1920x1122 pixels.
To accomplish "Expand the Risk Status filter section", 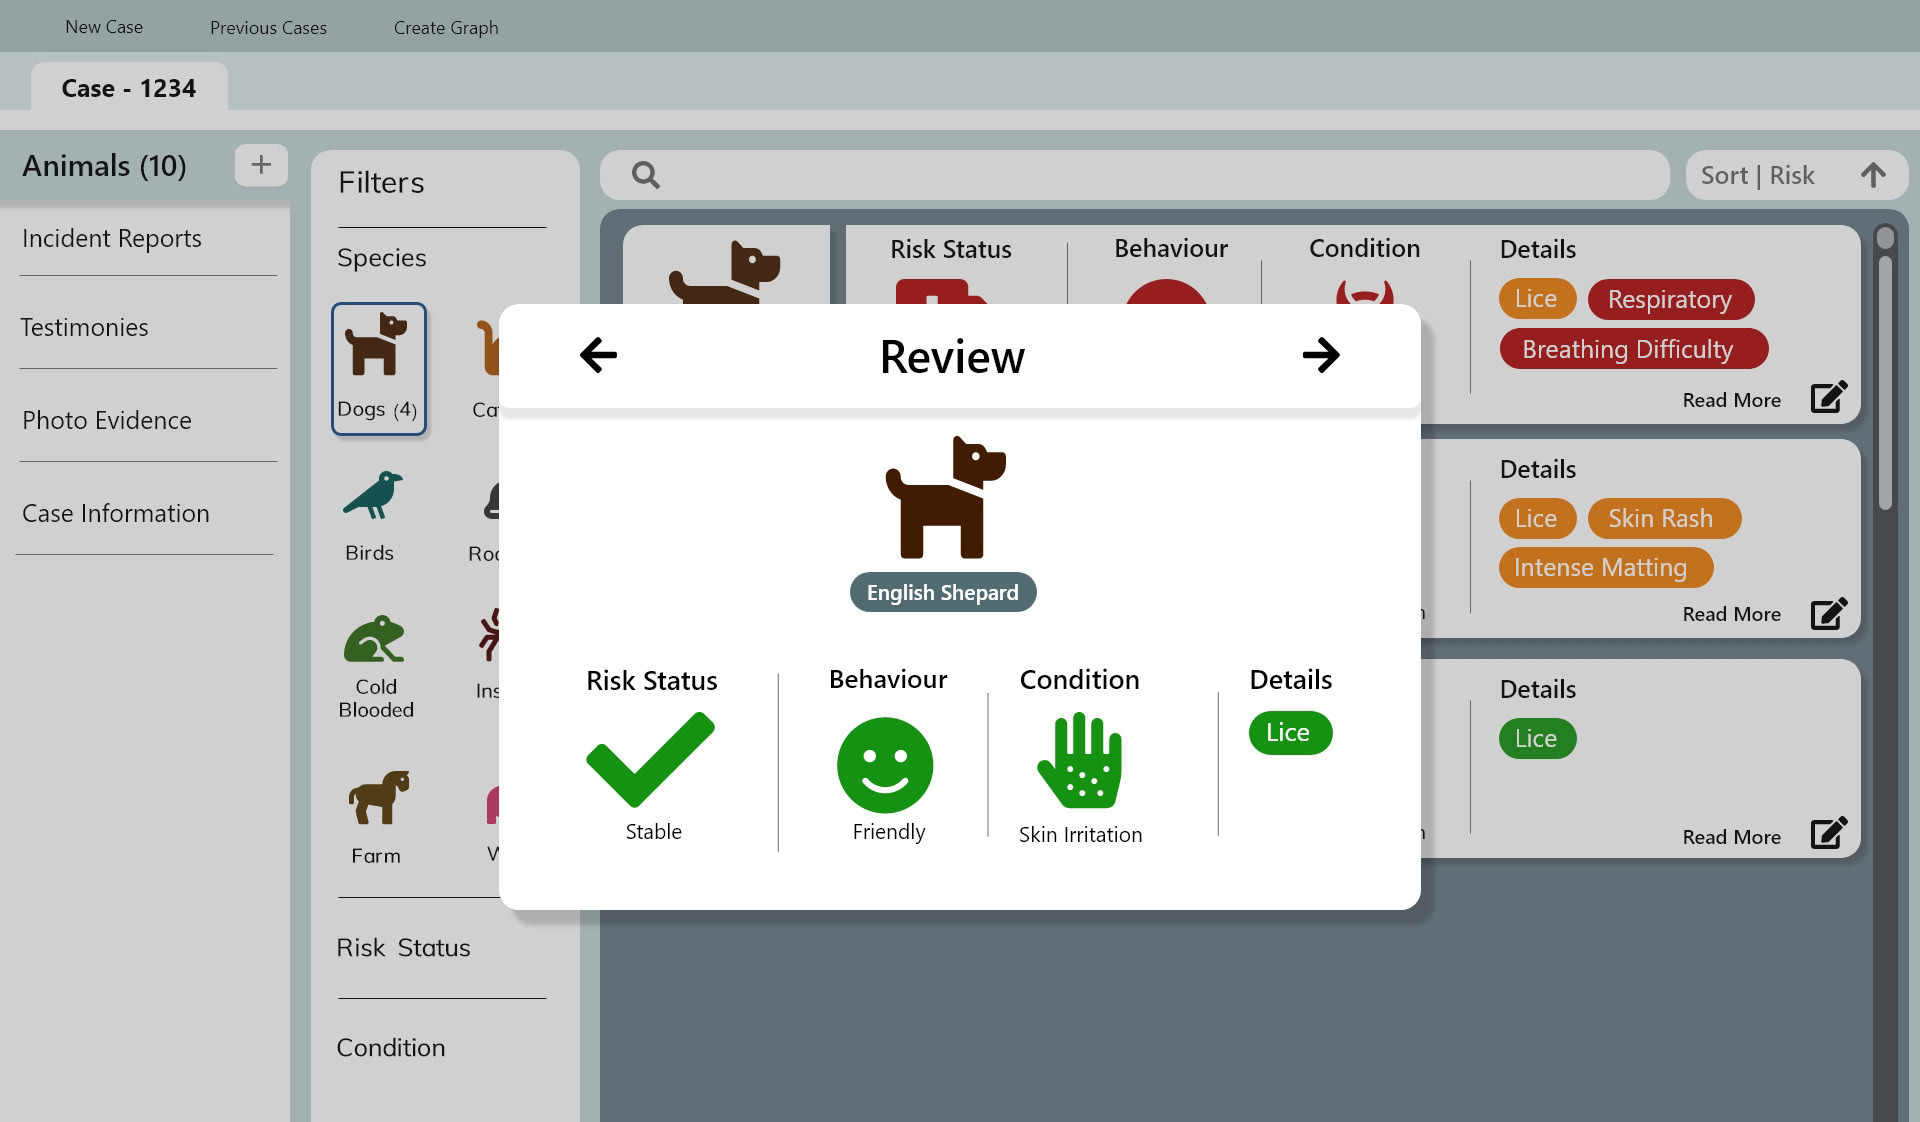I will (x=403, y=947).
